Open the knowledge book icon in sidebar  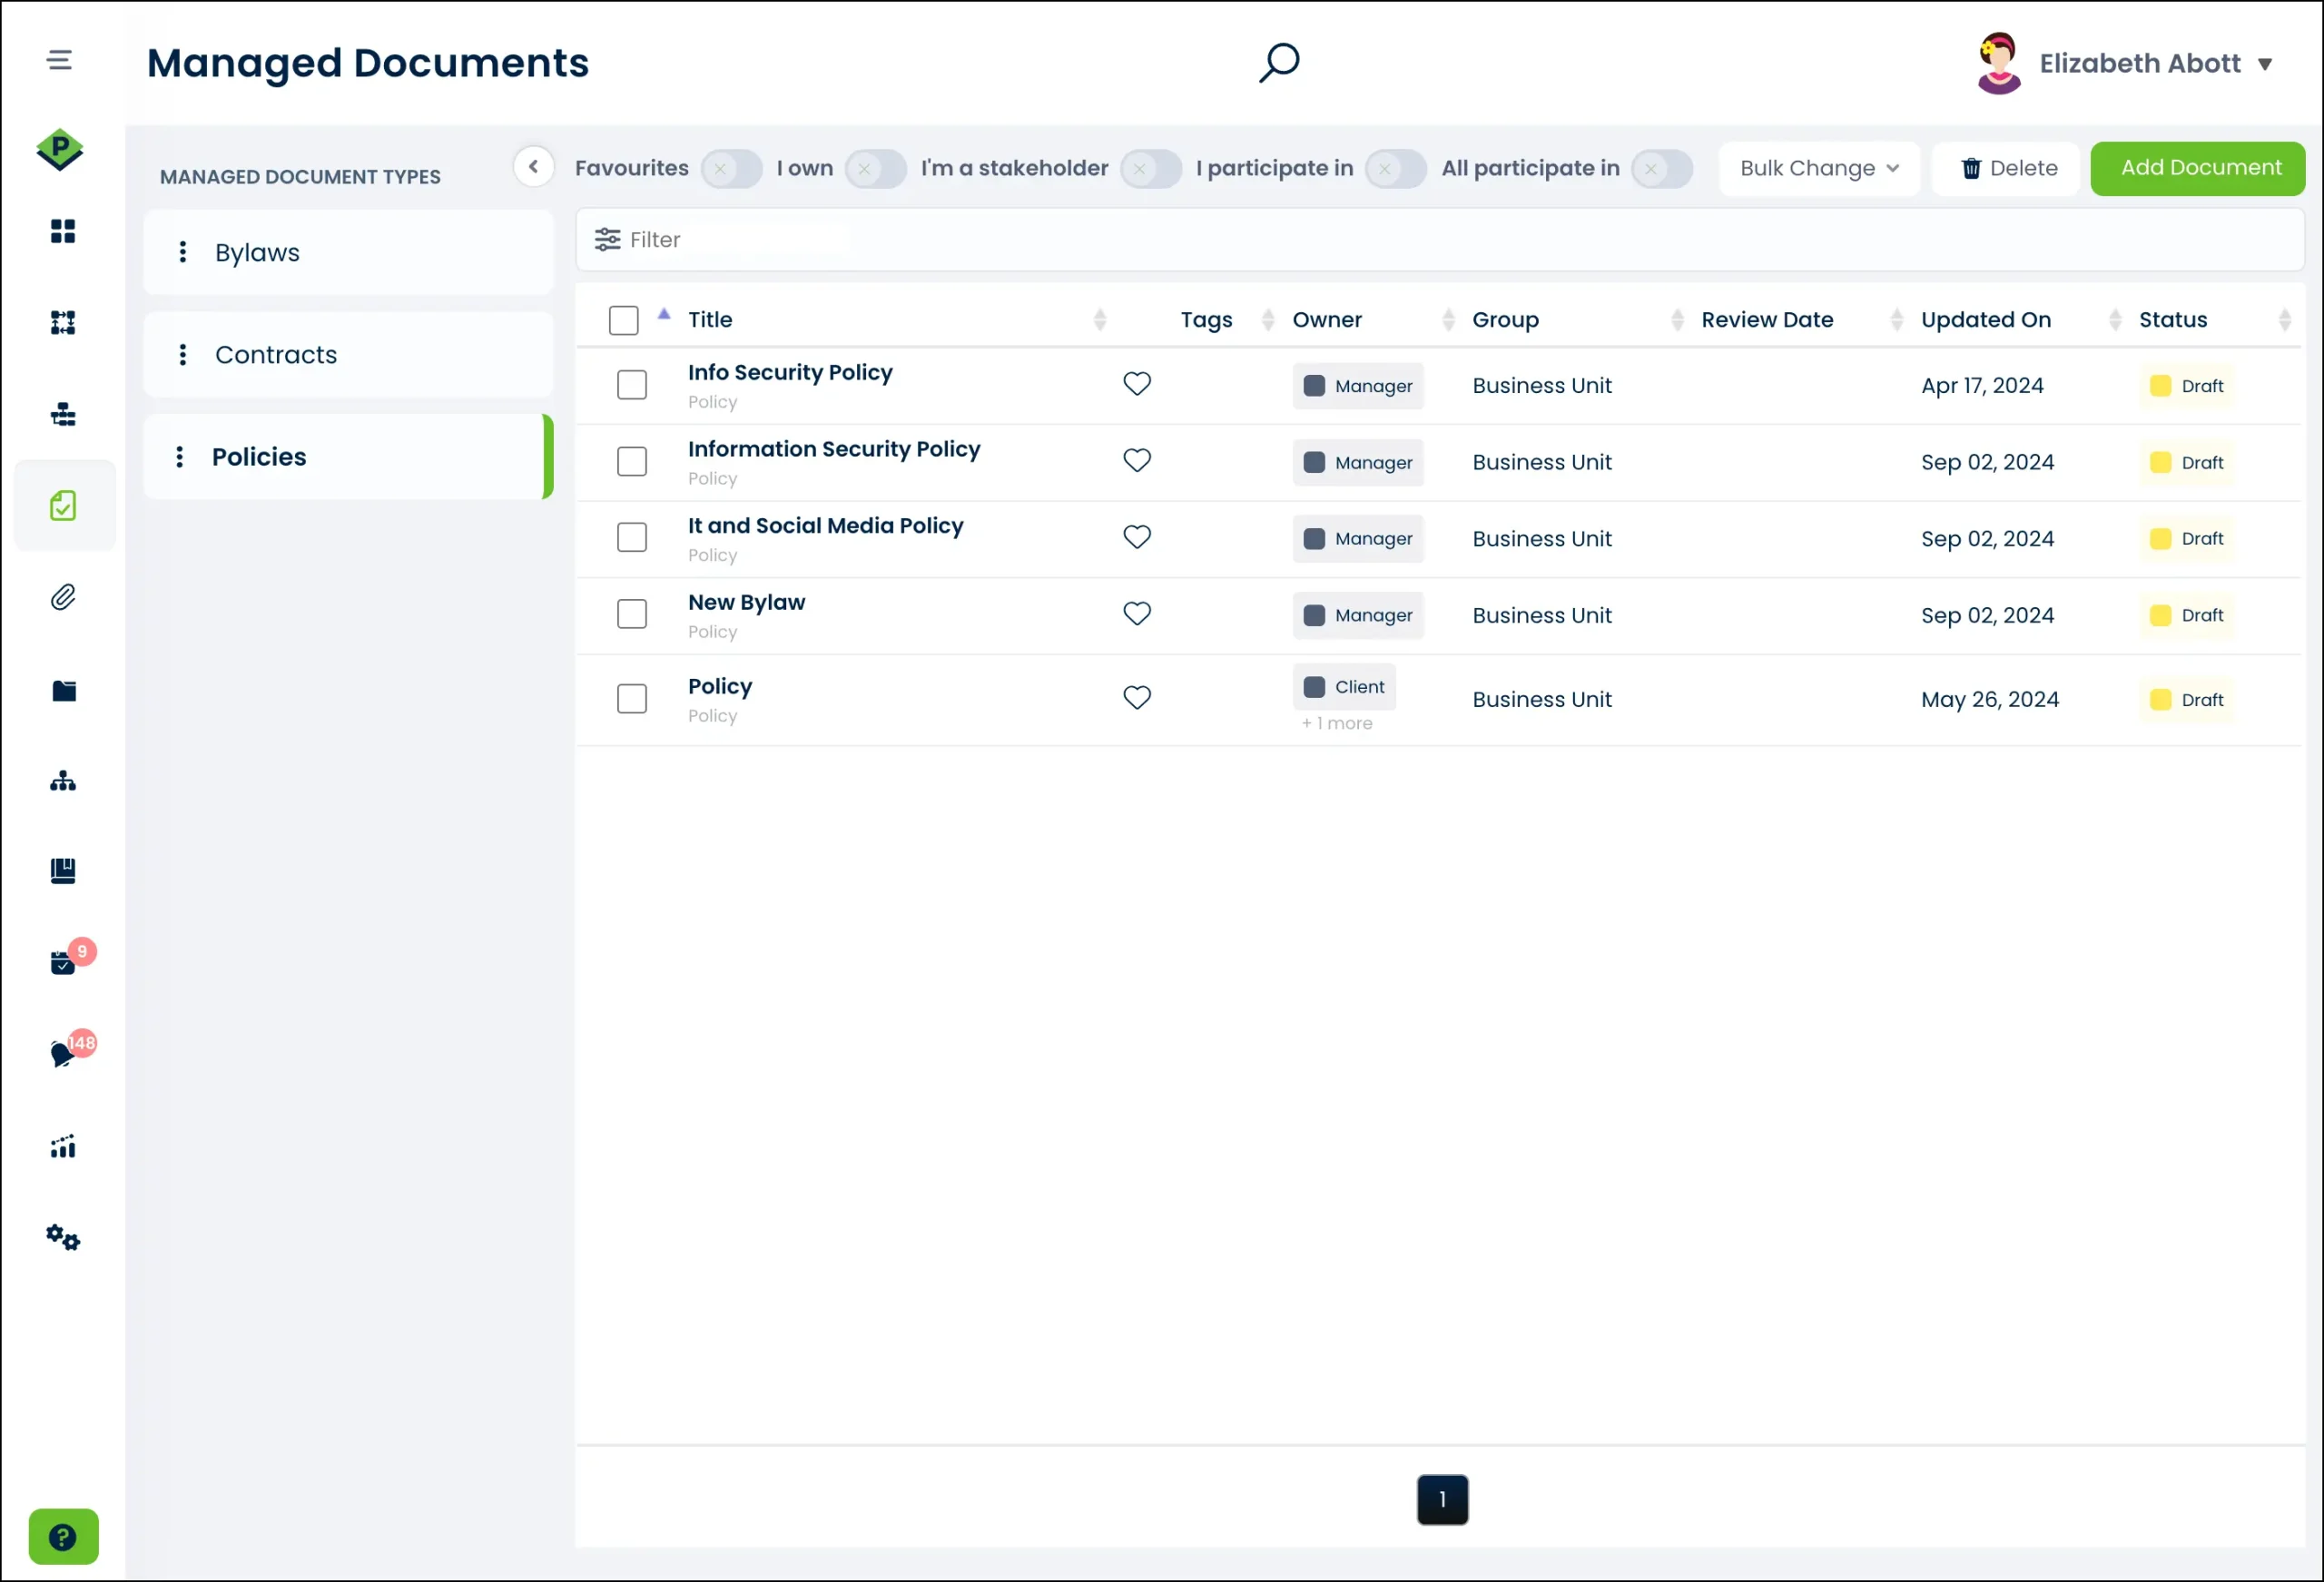(x=63, y=870)
